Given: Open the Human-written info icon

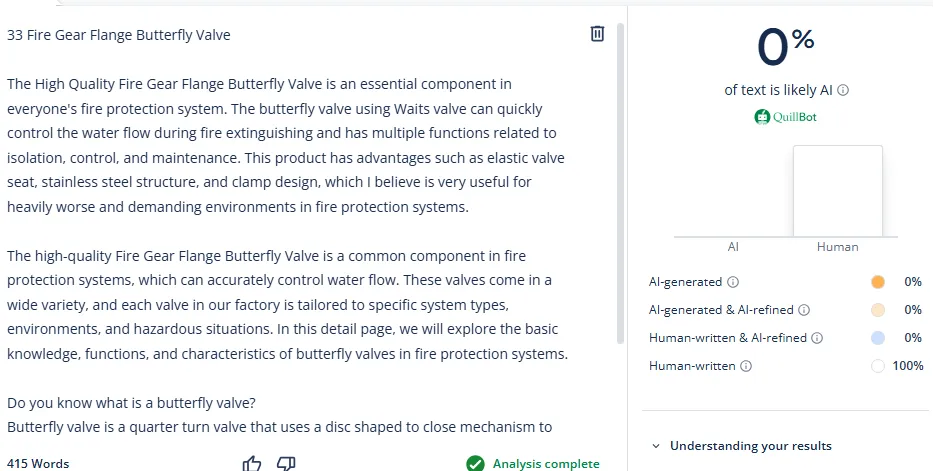Looking at the screenshot, I should (x=746, y=366).
